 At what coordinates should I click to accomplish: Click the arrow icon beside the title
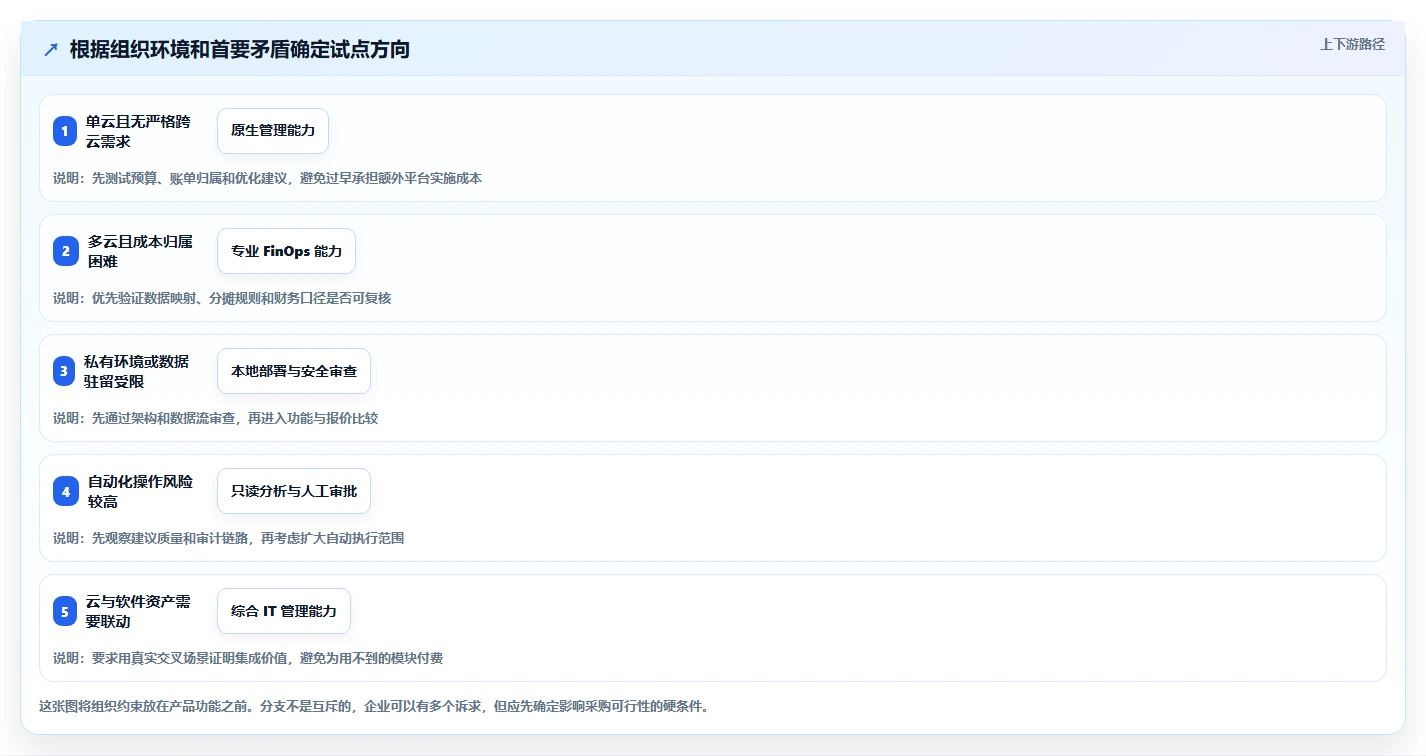coord(51,50)
